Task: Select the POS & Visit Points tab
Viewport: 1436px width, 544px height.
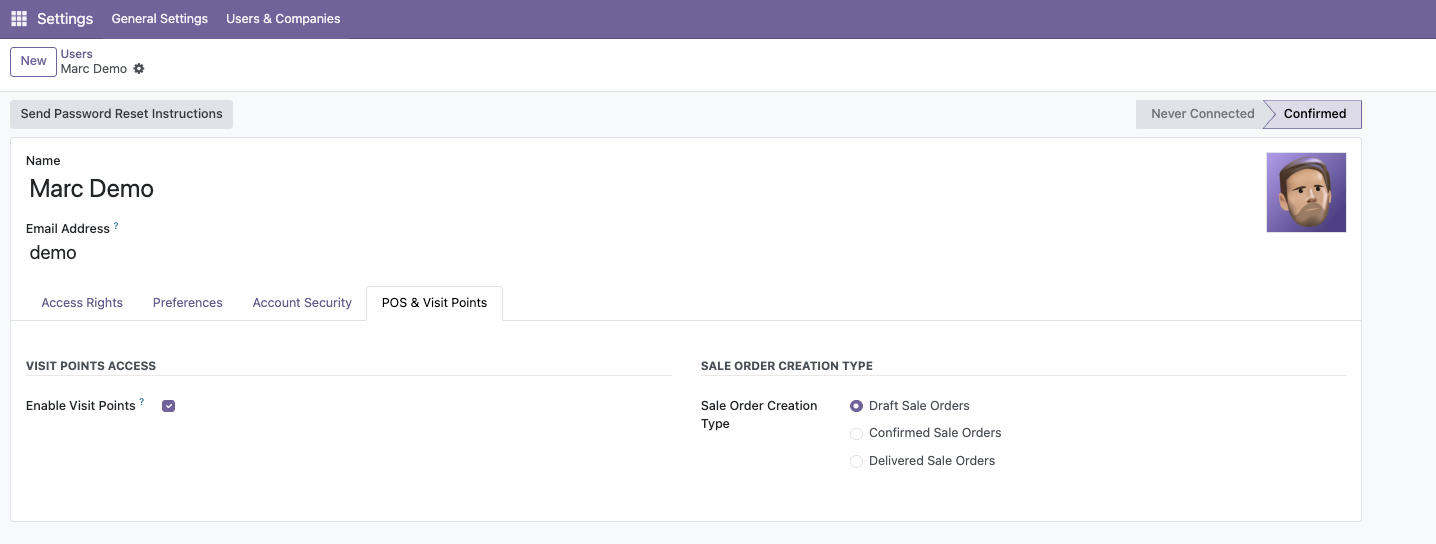Action: 434,303
